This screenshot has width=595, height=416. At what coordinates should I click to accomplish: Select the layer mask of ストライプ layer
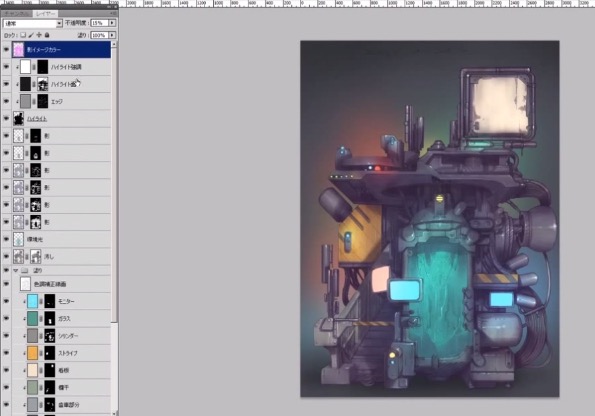click(50, 353)
